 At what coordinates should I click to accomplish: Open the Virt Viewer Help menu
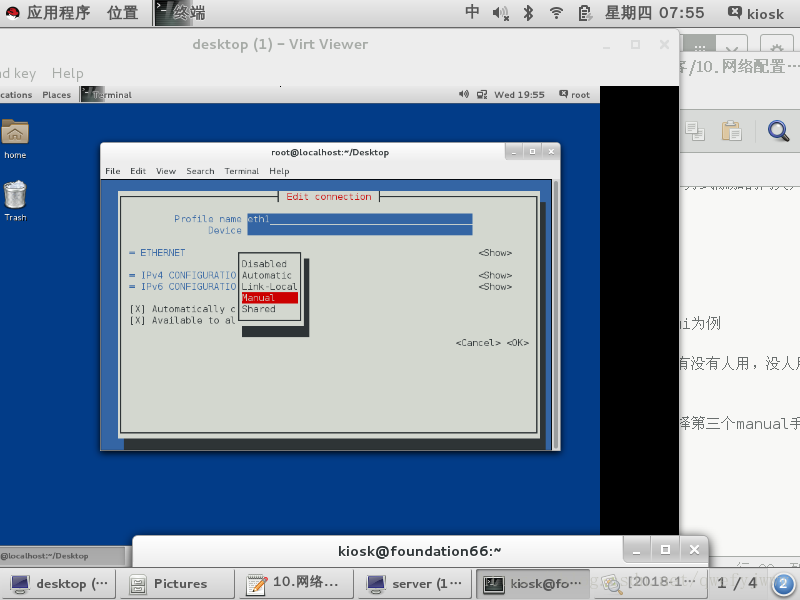tap(67, 73)
